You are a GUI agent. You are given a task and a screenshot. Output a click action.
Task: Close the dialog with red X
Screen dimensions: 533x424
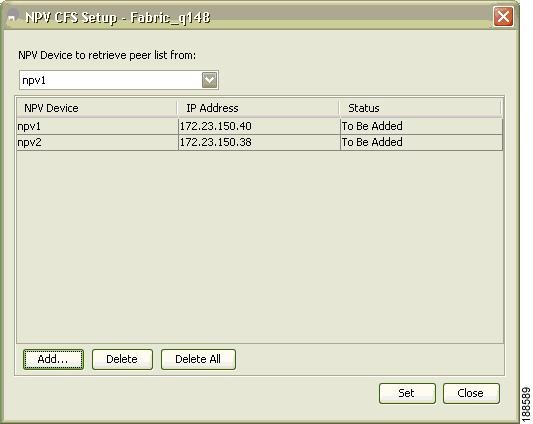(x=503, y=17)
